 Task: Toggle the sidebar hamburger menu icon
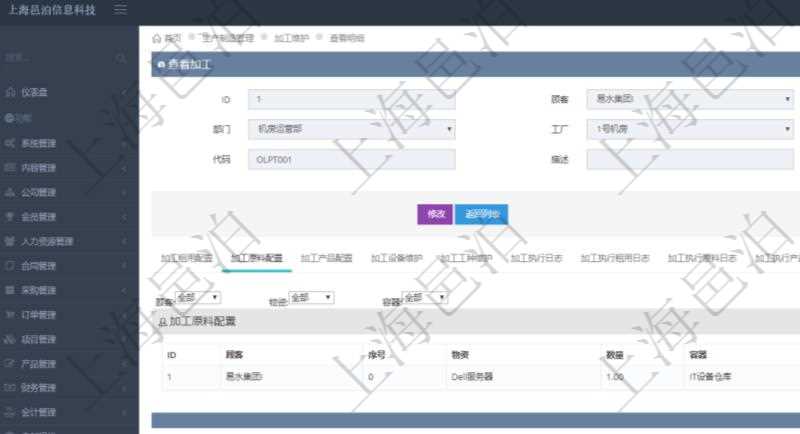click(x=121, y=10)
